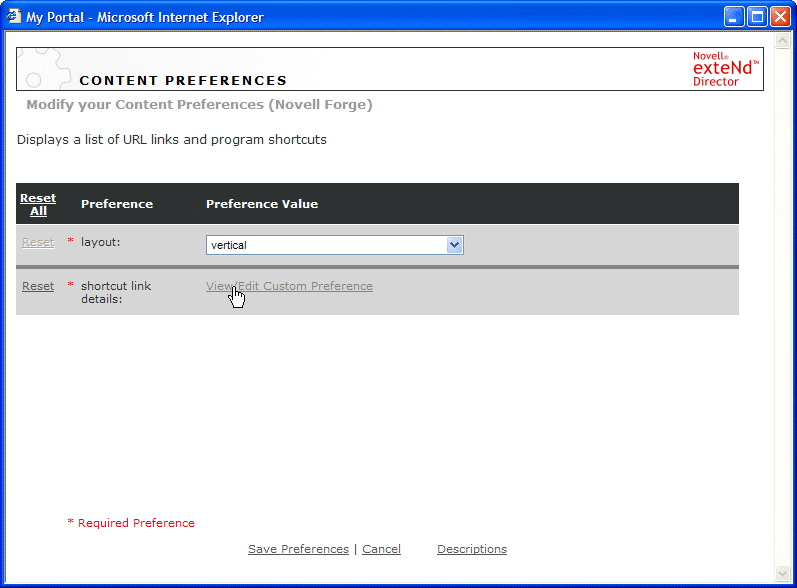Open the layout dropdown showing vertical
This screenshot has height=588, width=797.
pos(334,245)
